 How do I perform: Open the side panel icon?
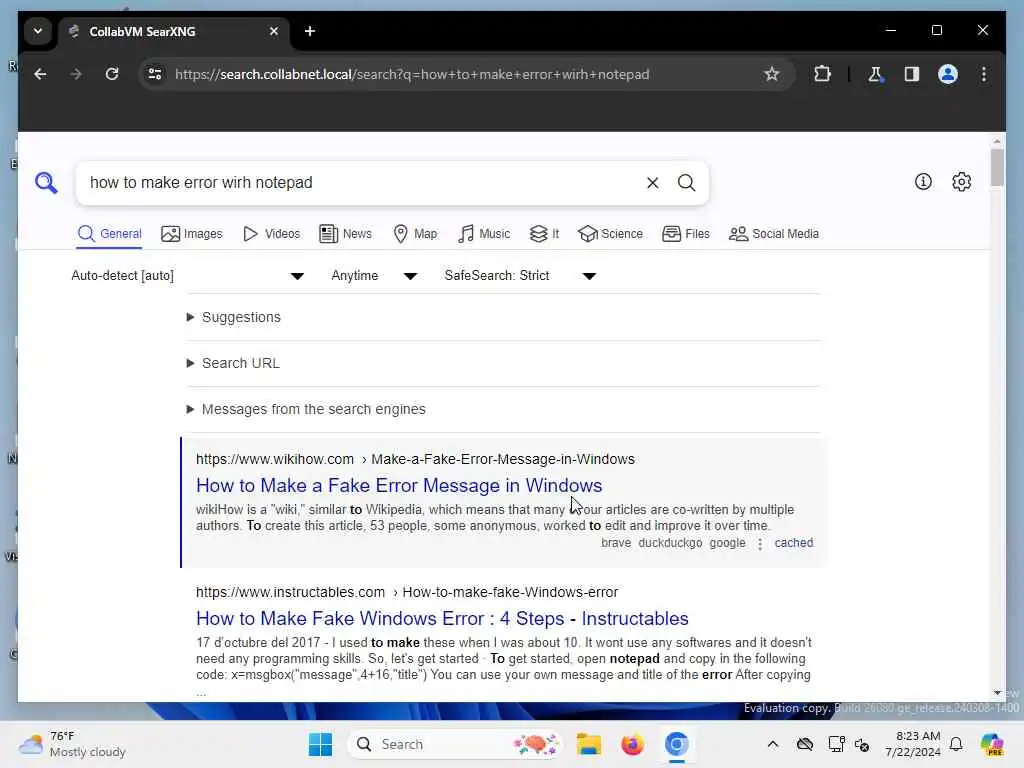912,74
